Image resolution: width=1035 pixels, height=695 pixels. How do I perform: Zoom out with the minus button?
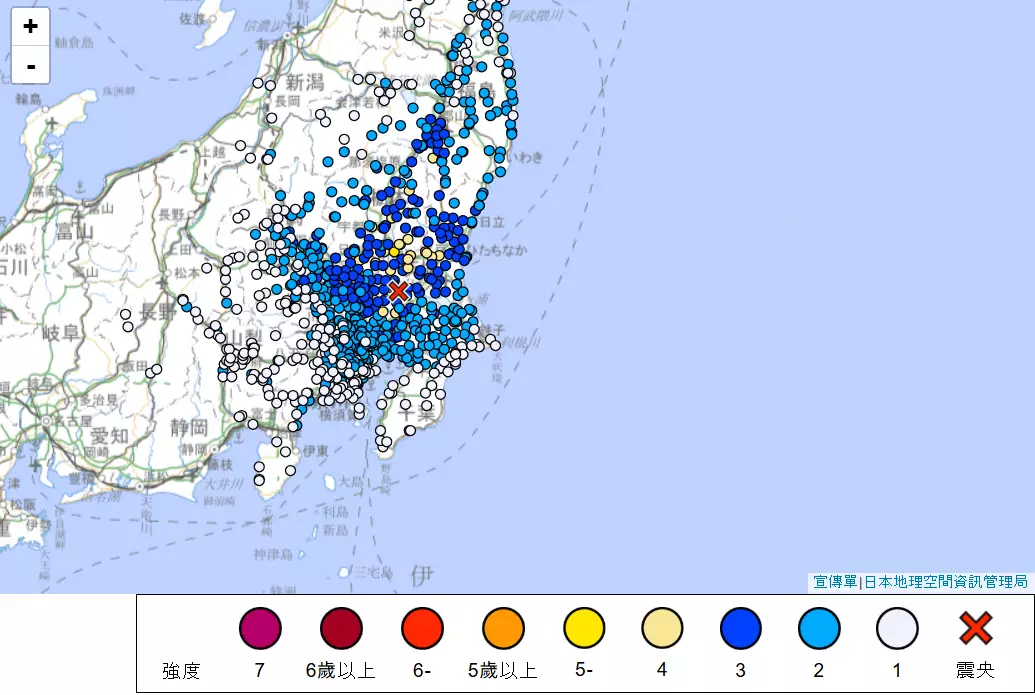click(31, 66)
